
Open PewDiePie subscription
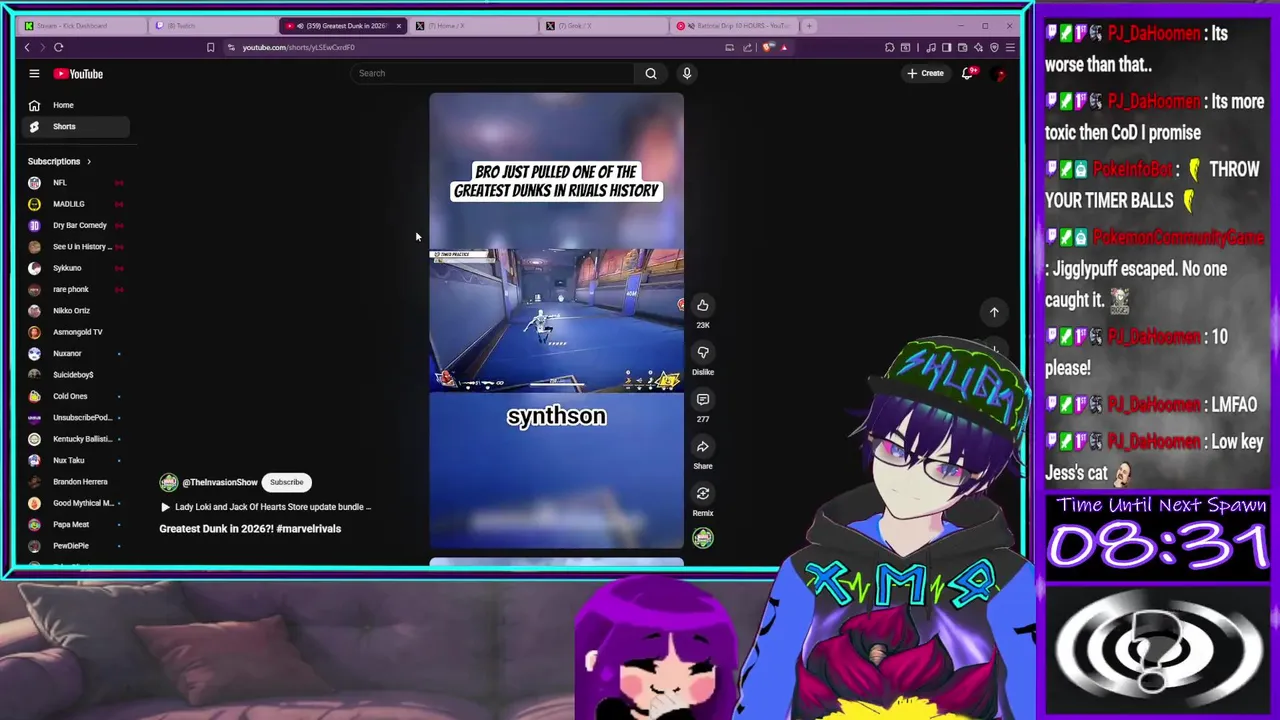[75, 546]
